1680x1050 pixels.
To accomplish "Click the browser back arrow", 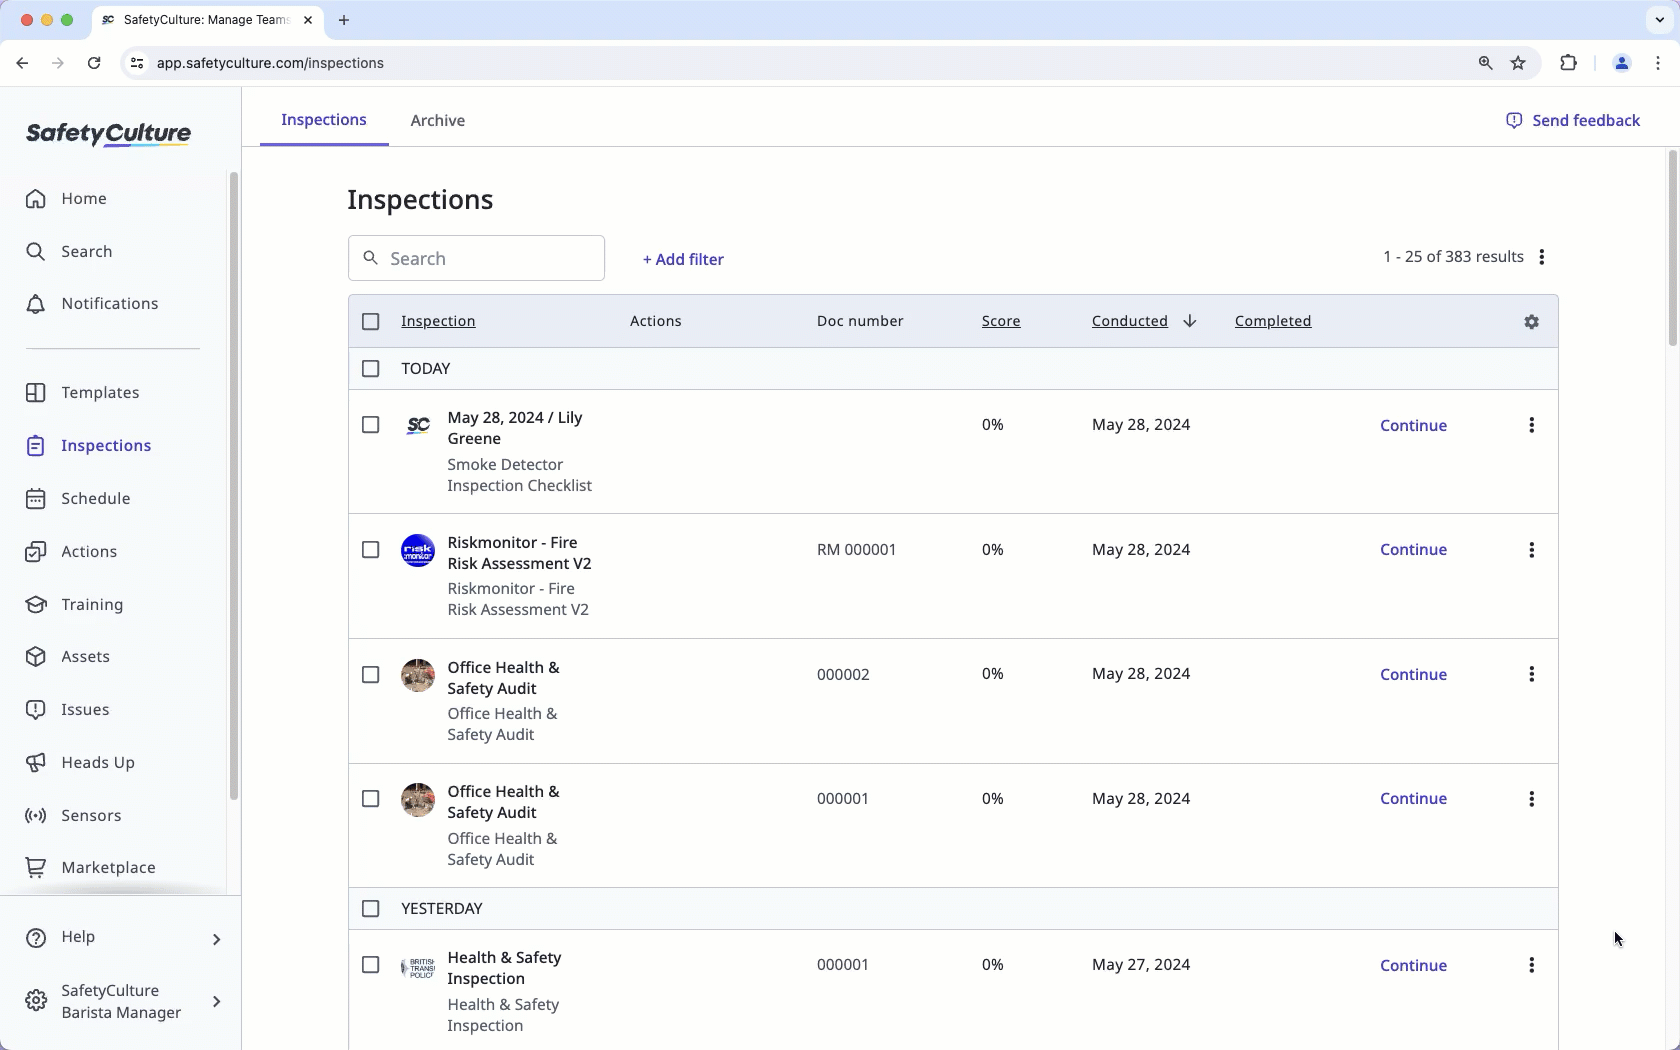I will pos(22,63).
